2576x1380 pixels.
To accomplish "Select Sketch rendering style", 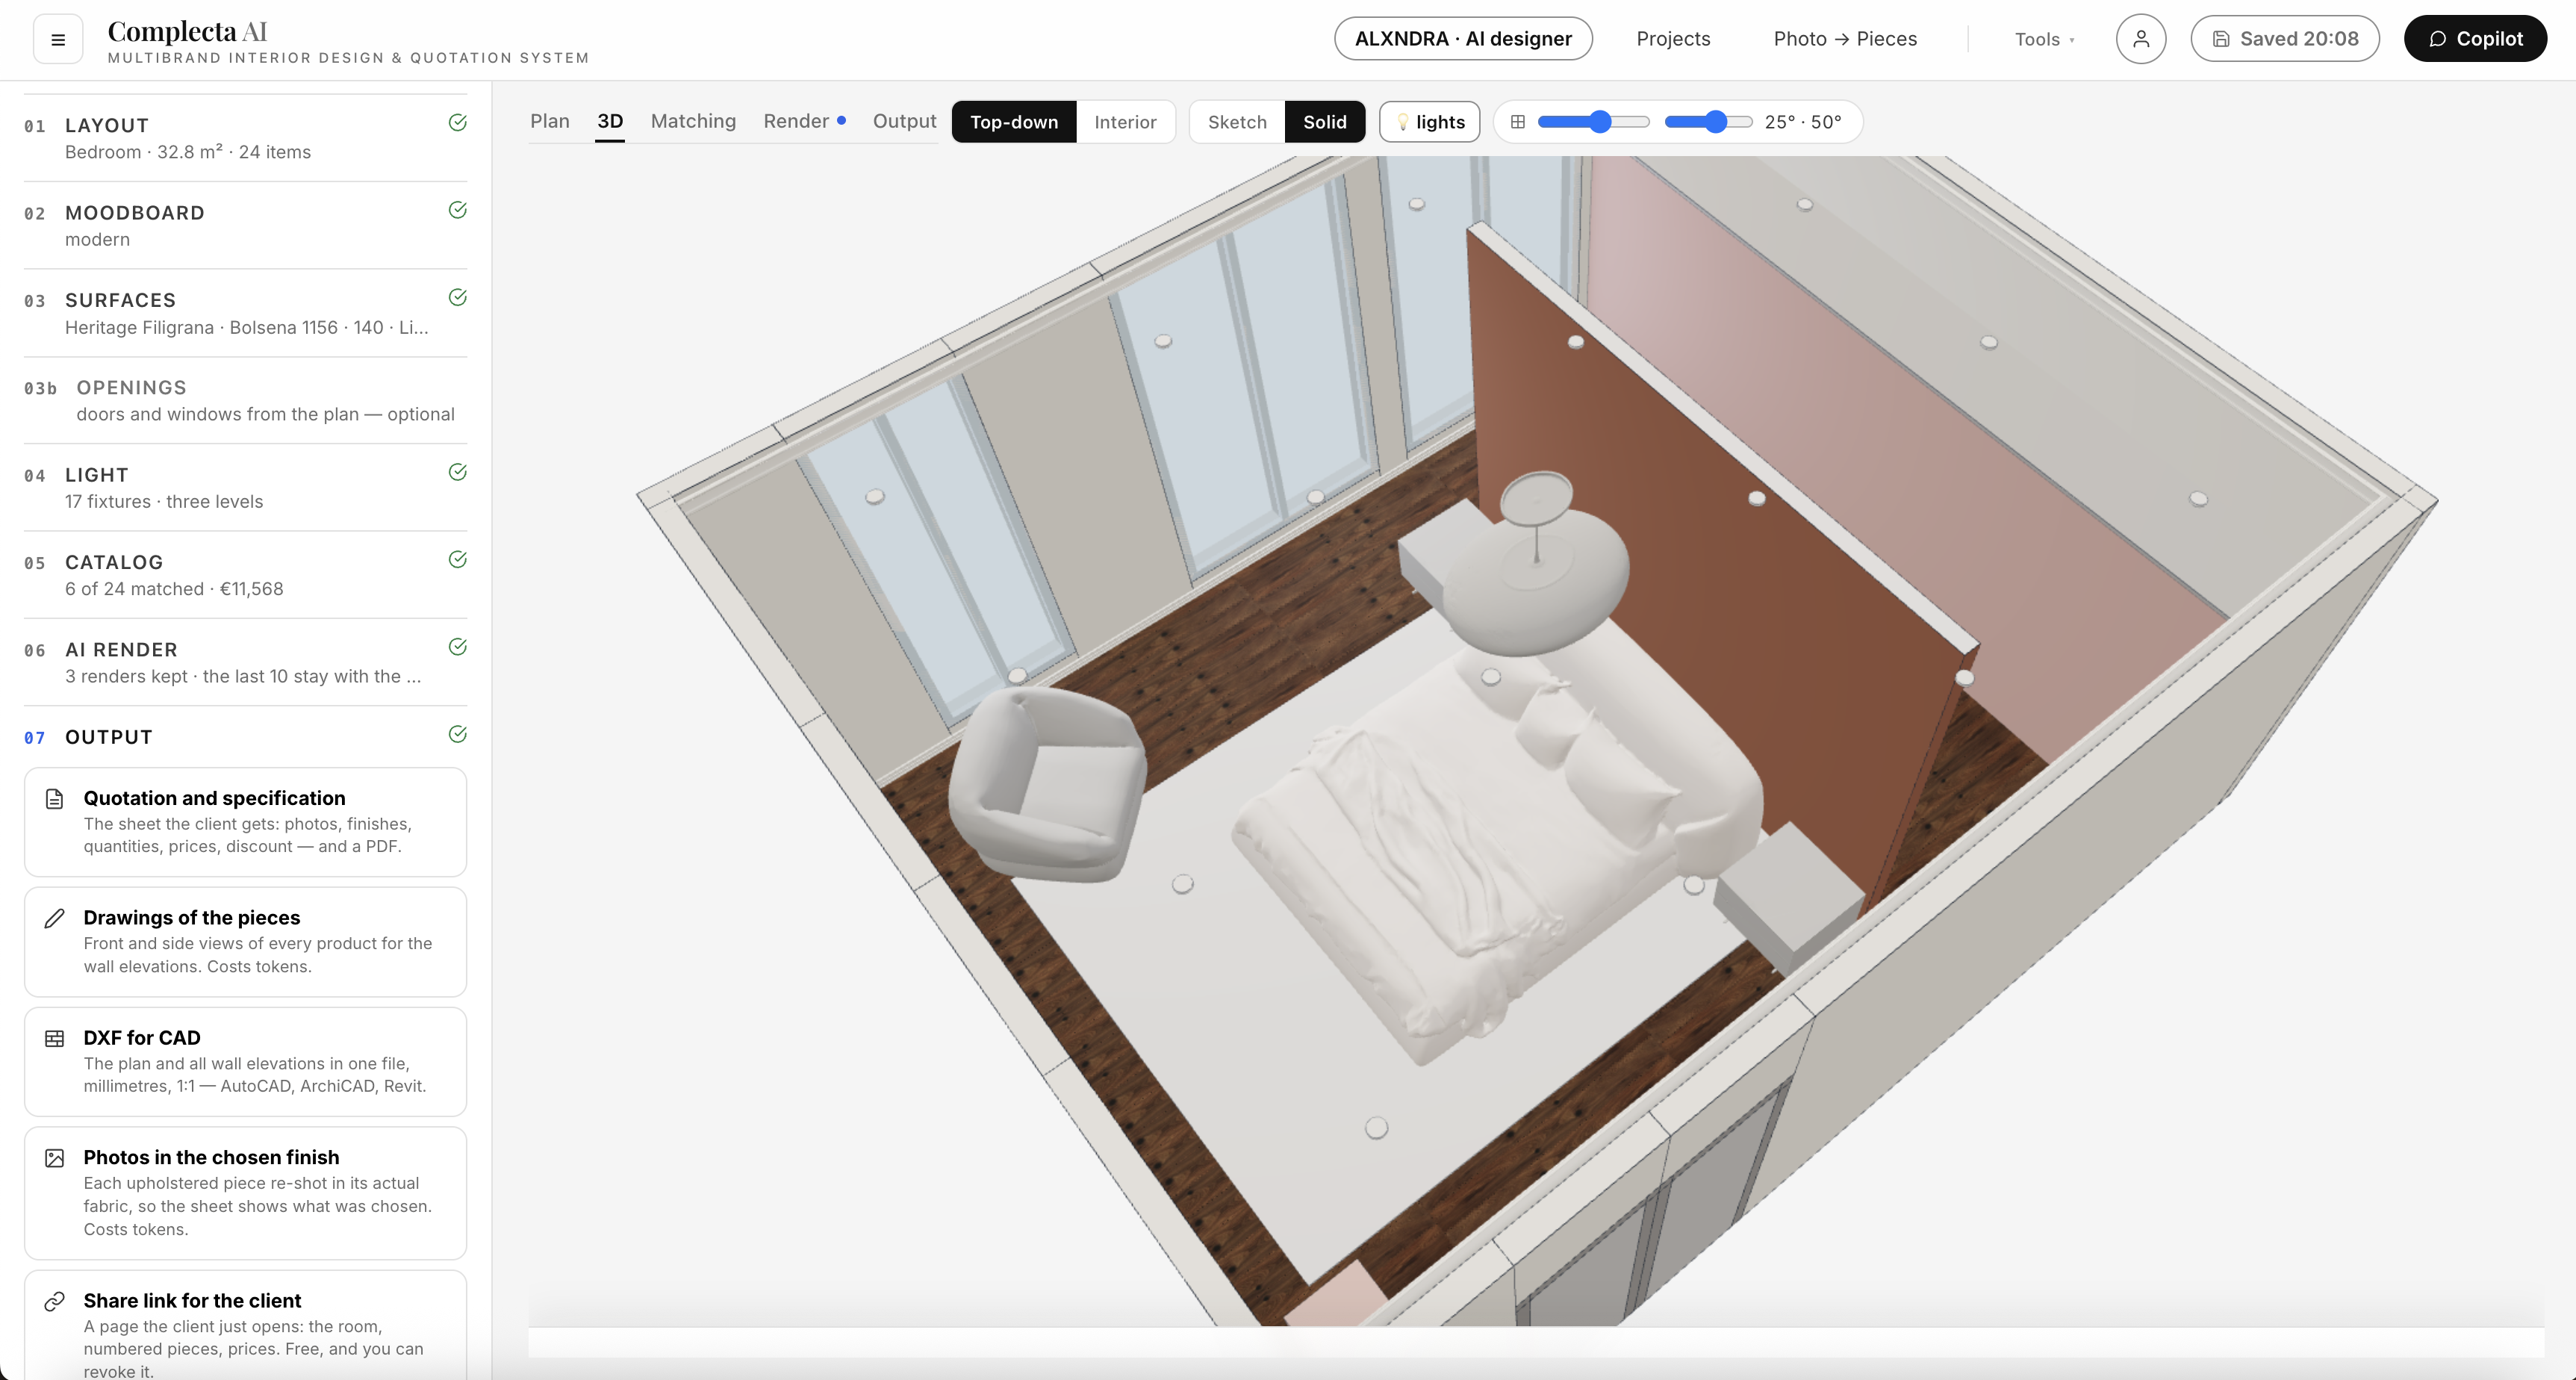I will point(1237,122).
